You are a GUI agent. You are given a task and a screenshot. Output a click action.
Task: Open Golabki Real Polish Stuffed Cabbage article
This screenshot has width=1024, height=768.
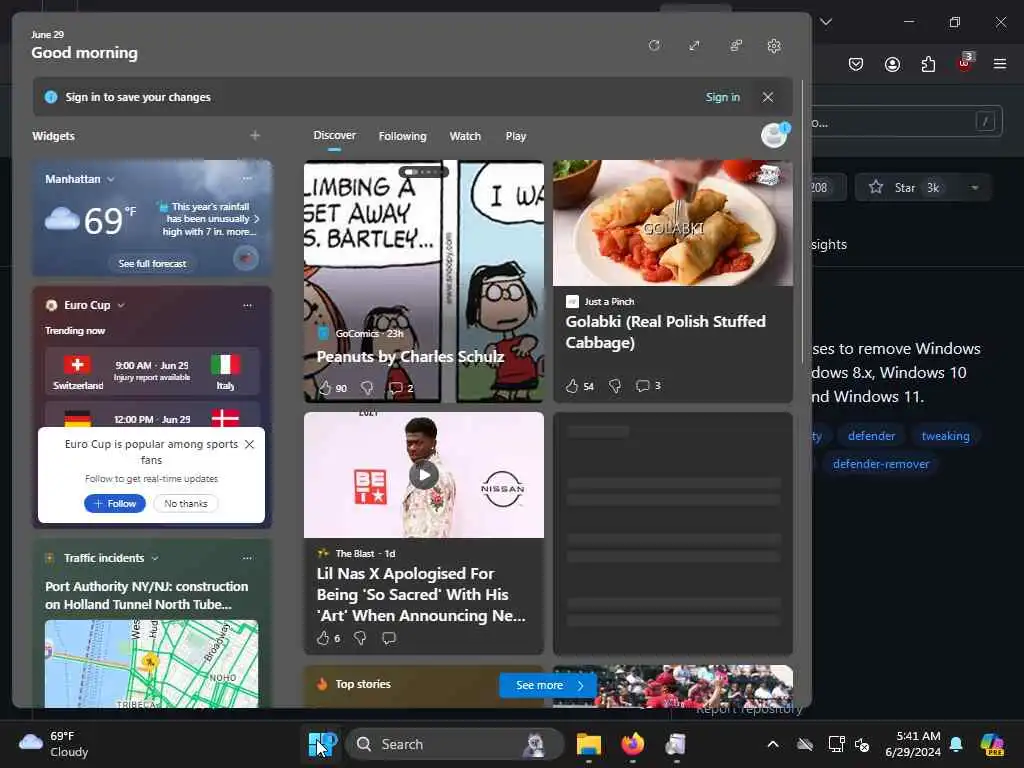[x=665, y=332]
